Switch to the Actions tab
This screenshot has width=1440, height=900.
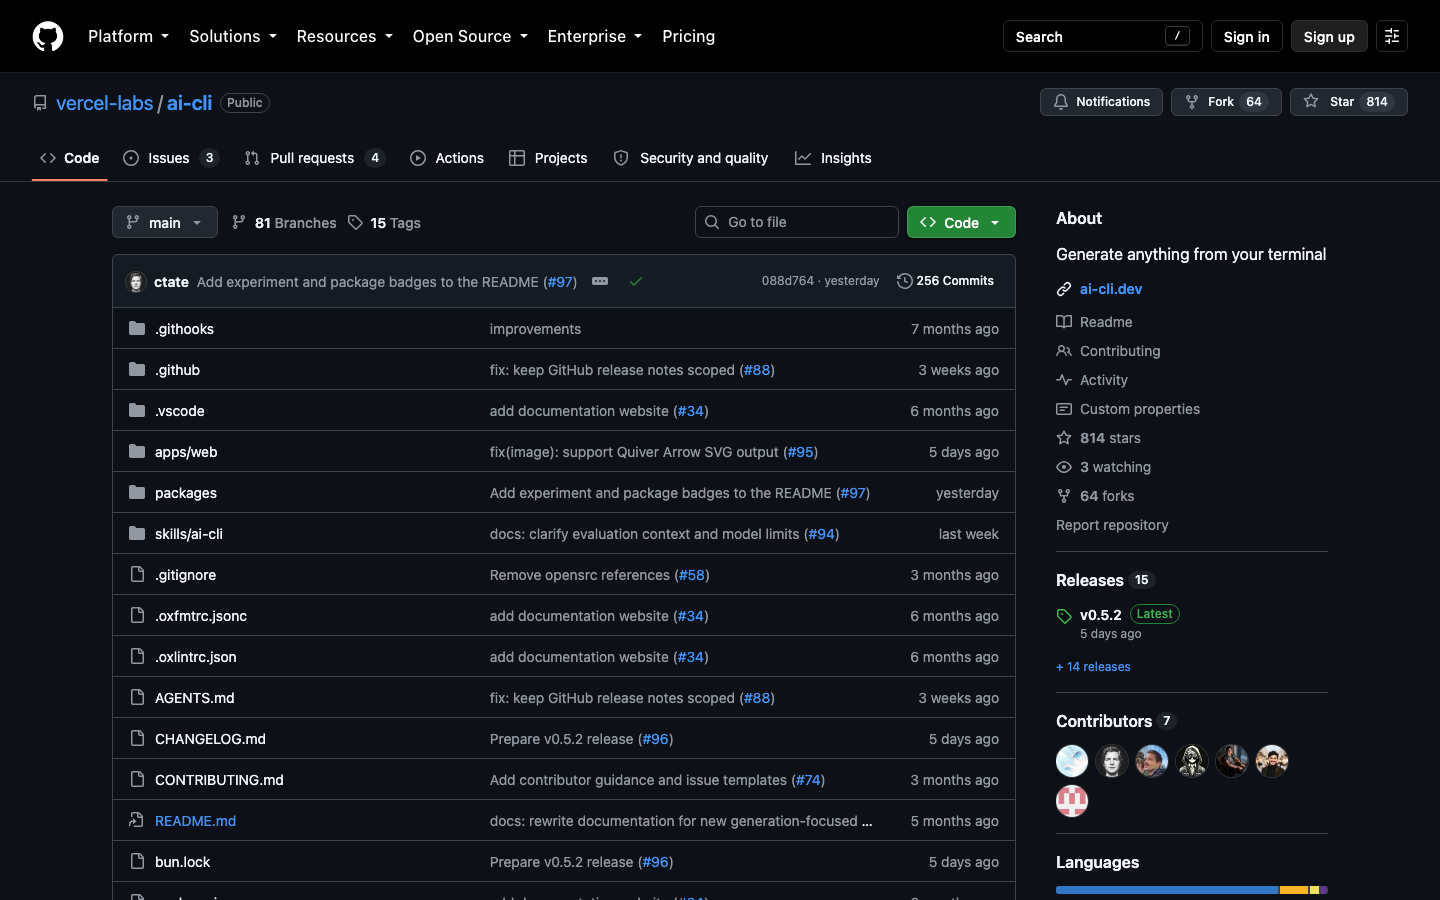[447, 158]
